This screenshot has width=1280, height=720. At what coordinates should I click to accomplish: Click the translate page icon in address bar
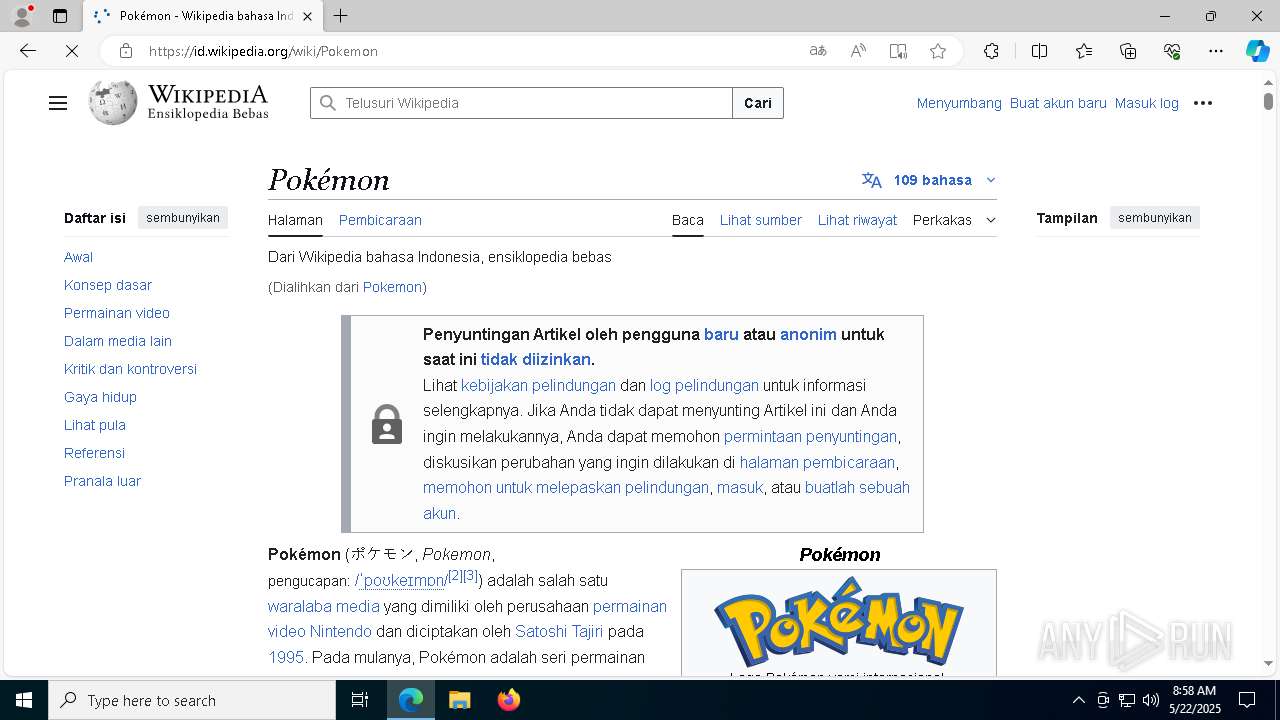818,51
